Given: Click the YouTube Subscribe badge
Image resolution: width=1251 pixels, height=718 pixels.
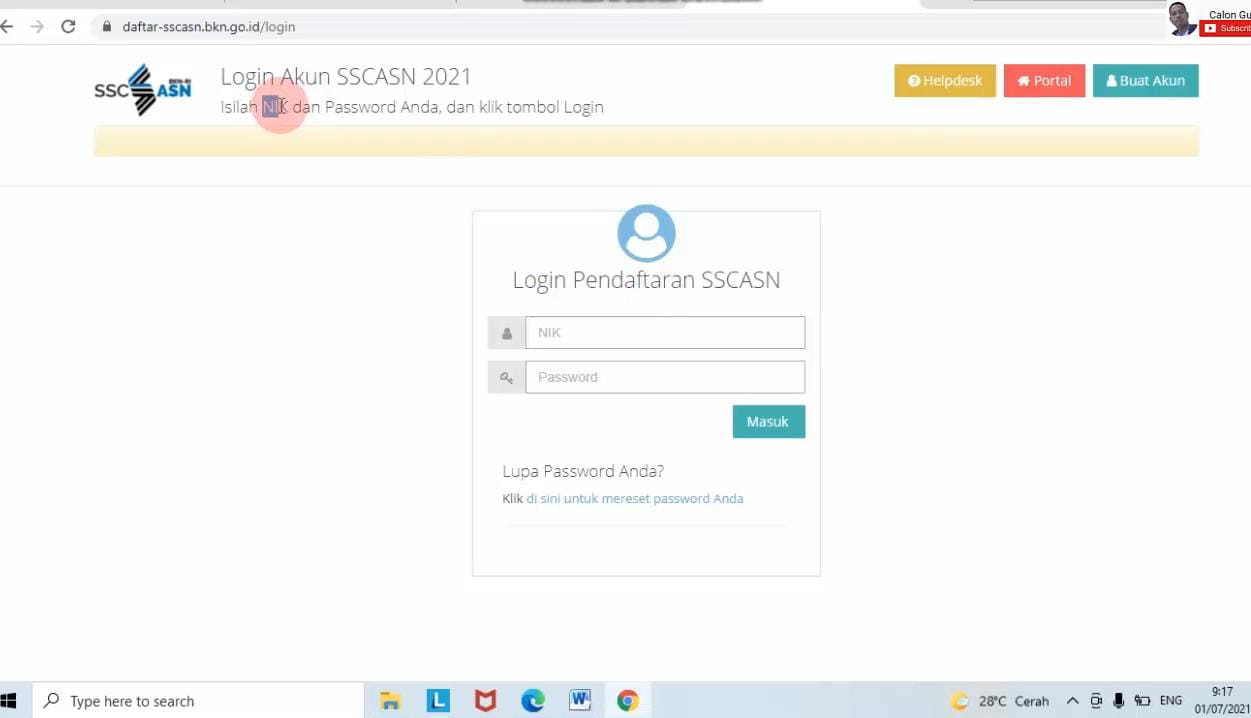Looking at the screenshot, I should 1227,28.
